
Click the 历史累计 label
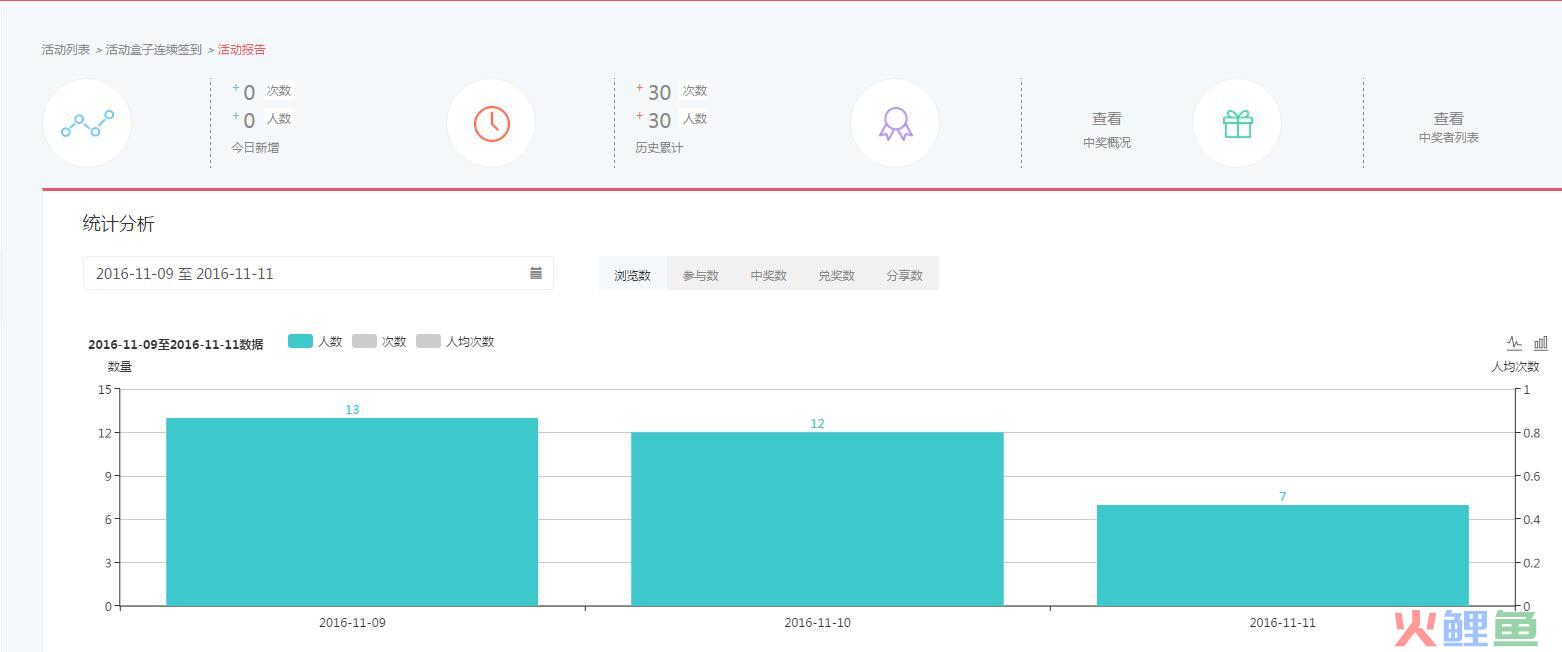659,147
